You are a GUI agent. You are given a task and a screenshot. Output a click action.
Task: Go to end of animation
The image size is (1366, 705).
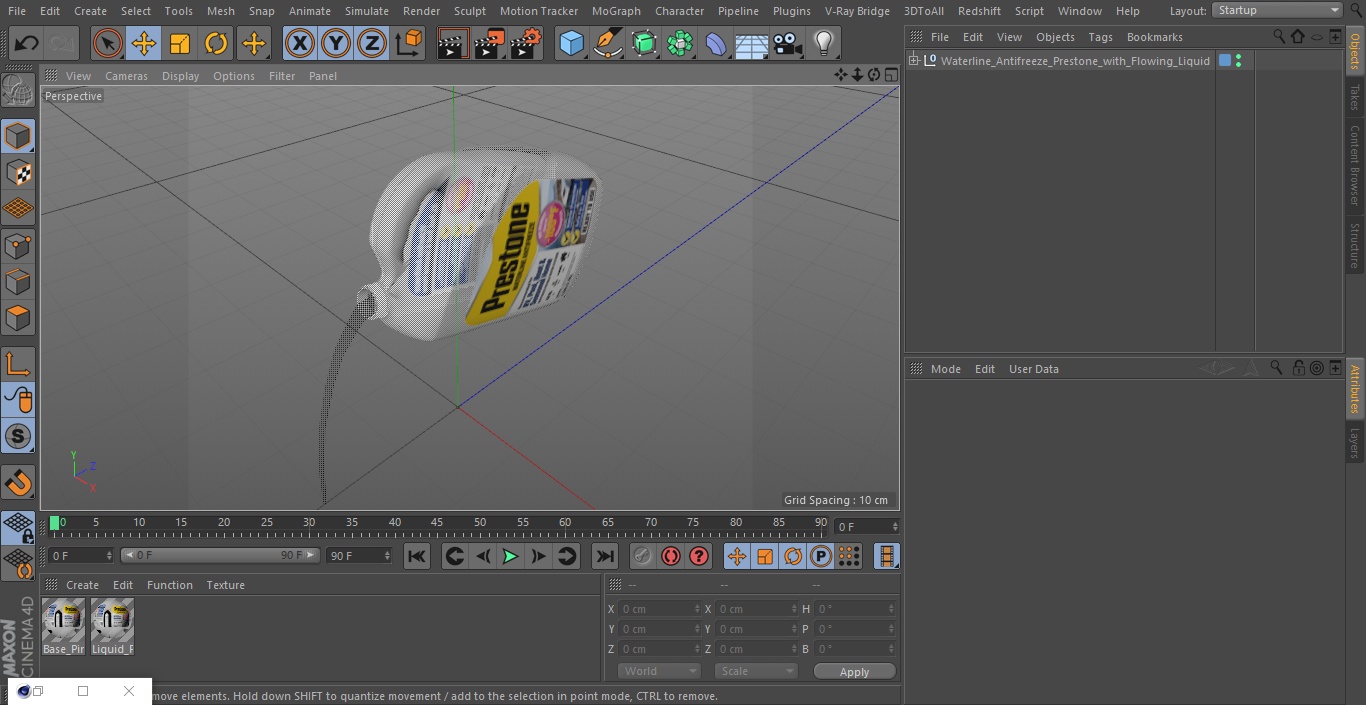[605, 556]
